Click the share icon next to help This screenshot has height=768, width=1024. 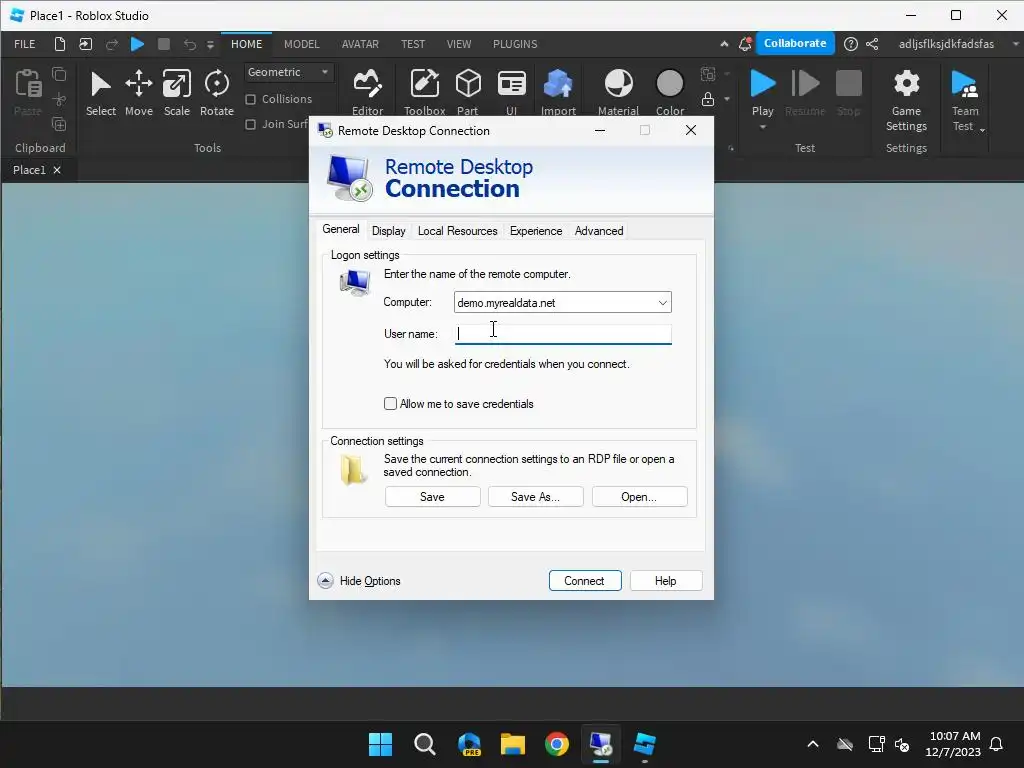pos(872,44)
